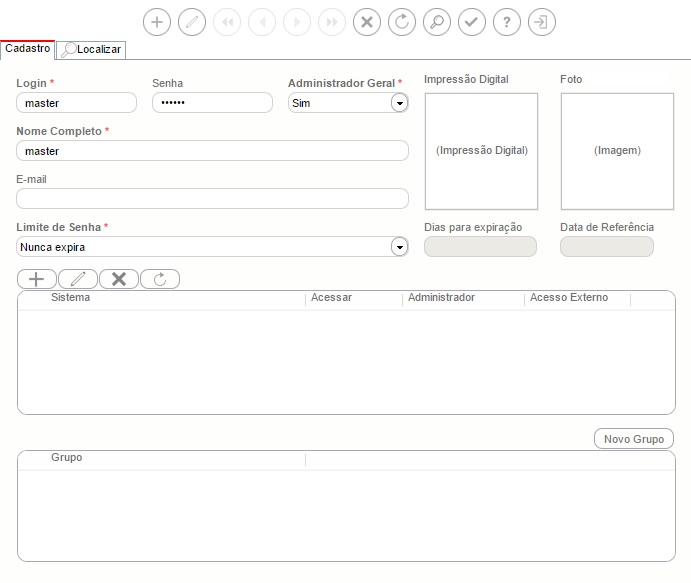Open help with the question mark icon

click(x=507, y=22)
